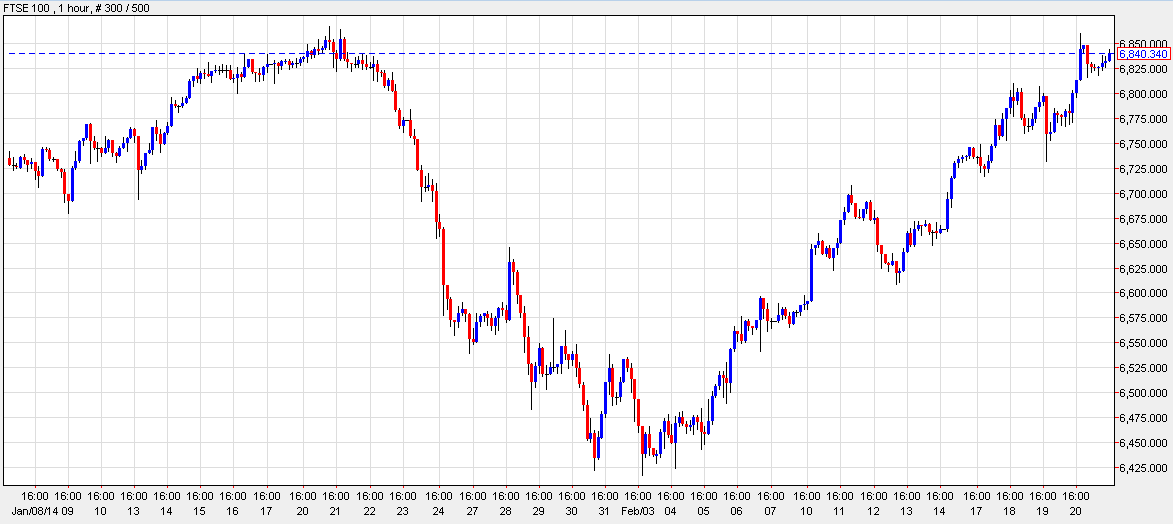Select the date label 30 on time axis
Screen dimensions: 1173x524
572,510
